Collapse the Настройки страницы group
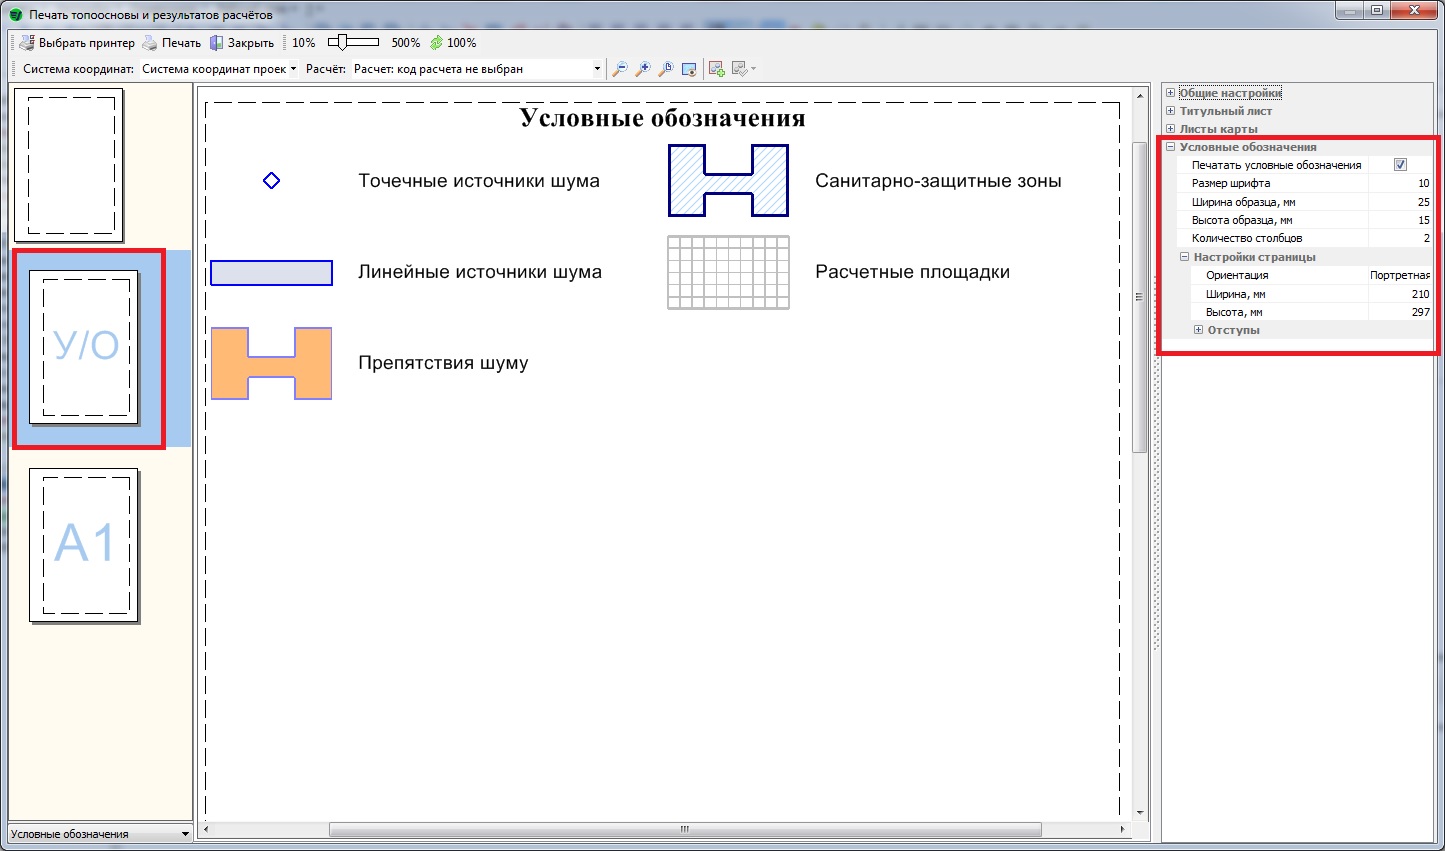 [1184, 257]
